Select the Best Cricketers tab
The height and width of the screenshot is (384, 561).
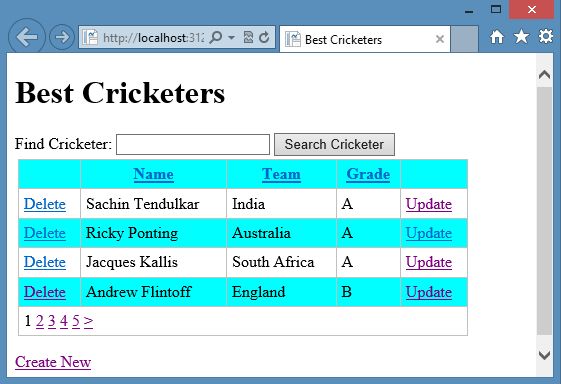(365, 39)
